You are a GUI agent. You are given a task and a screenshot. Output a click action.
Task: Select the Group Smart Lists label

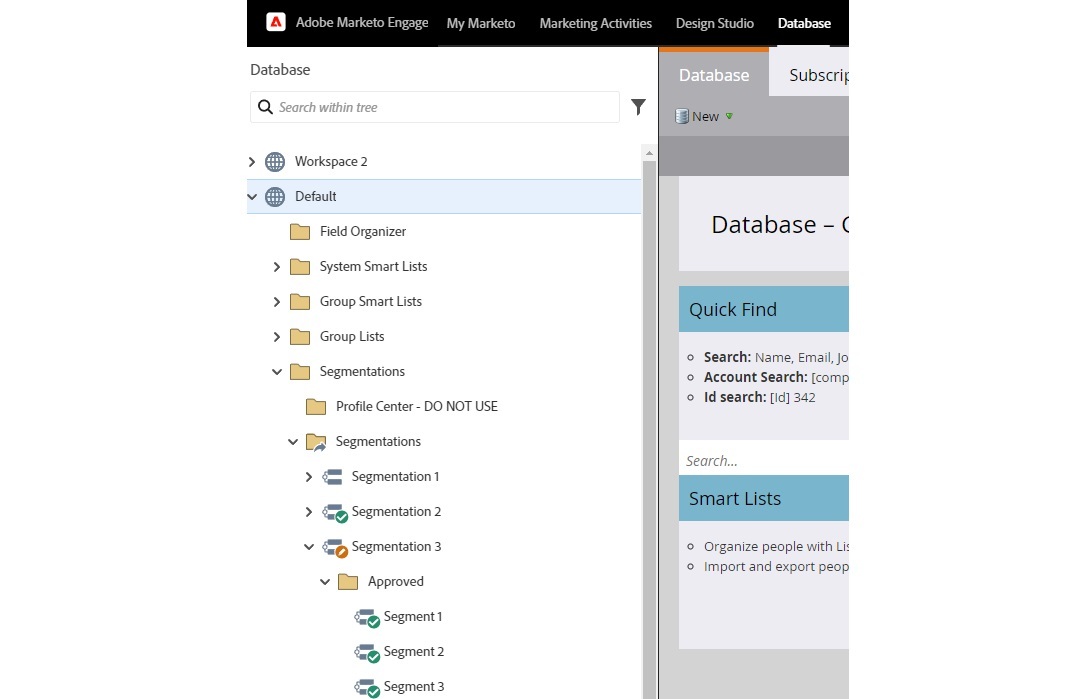pos(371,302)
